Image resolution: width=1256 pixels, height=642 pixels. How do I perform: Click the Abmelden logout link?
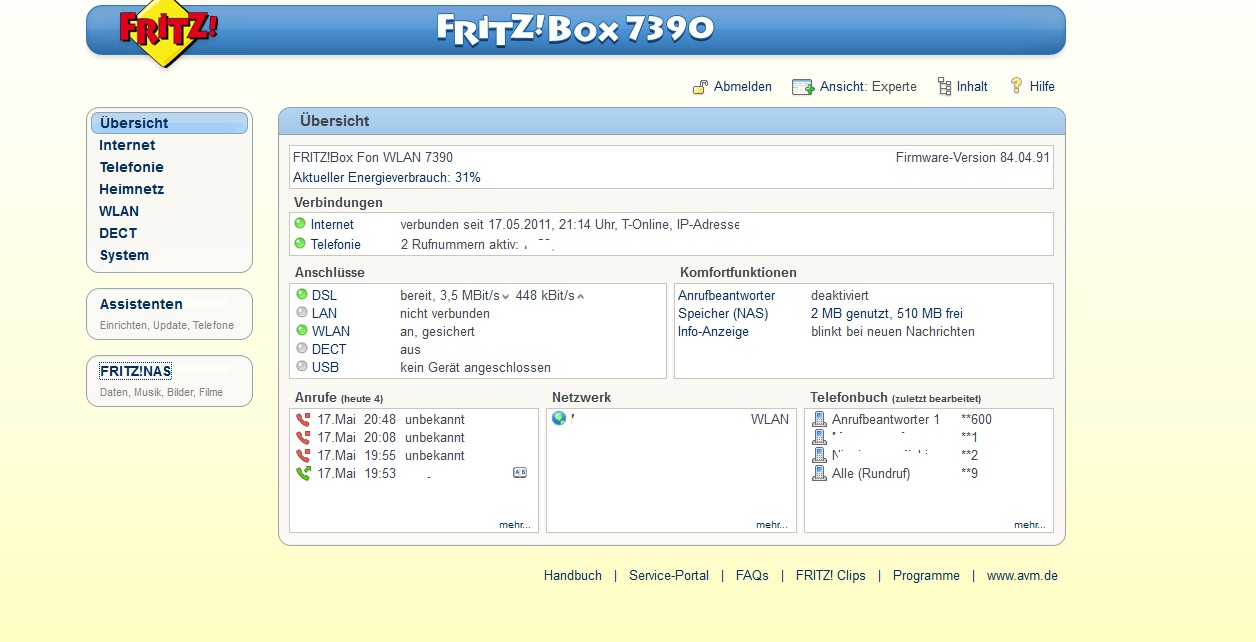743,87
